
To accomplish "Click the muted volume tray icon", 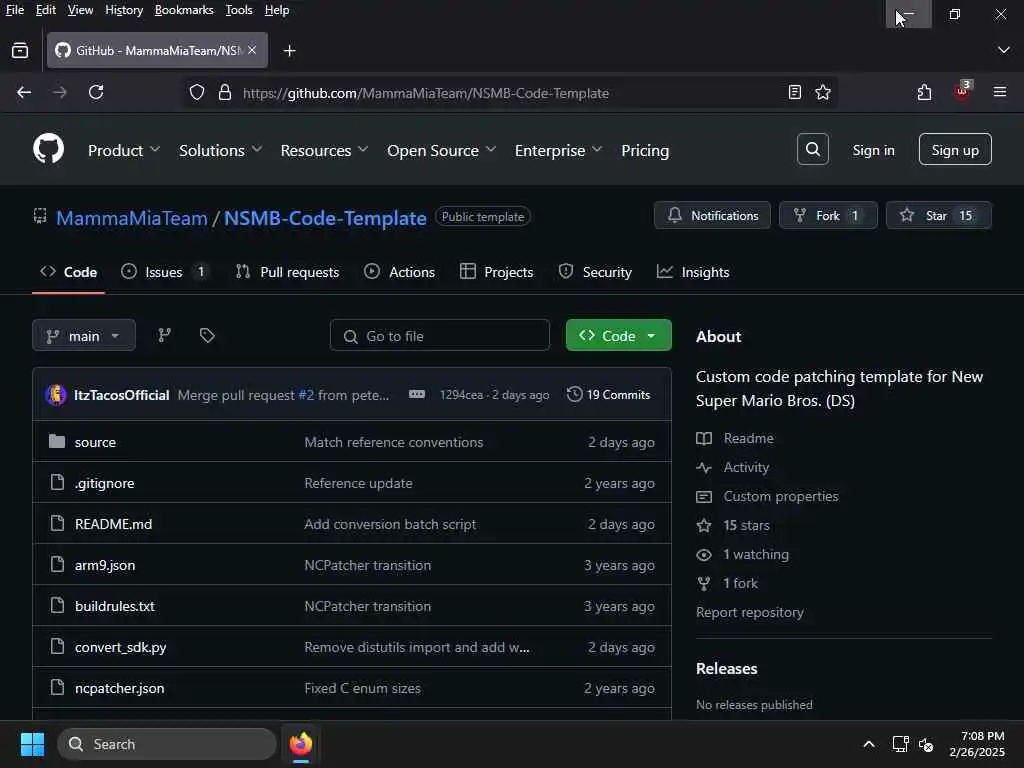I will tap(926, 744).
